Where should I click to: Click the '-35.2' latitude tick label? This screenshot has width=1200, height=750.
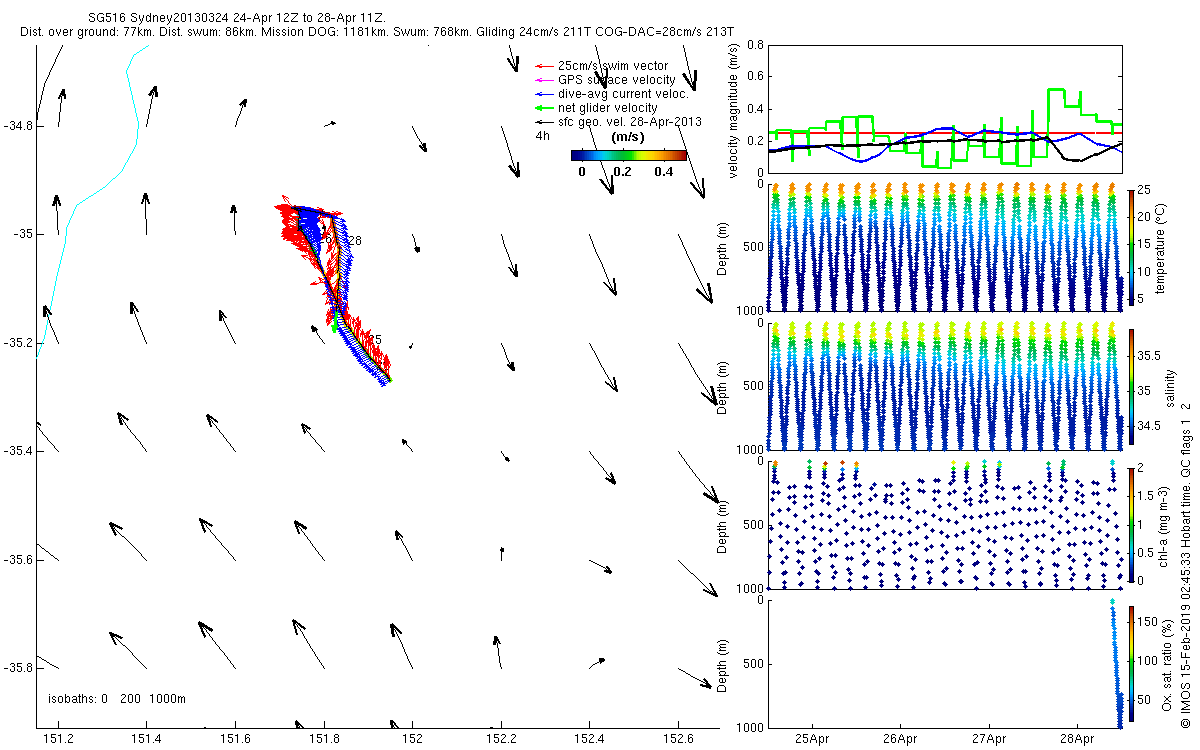point(17,343)
